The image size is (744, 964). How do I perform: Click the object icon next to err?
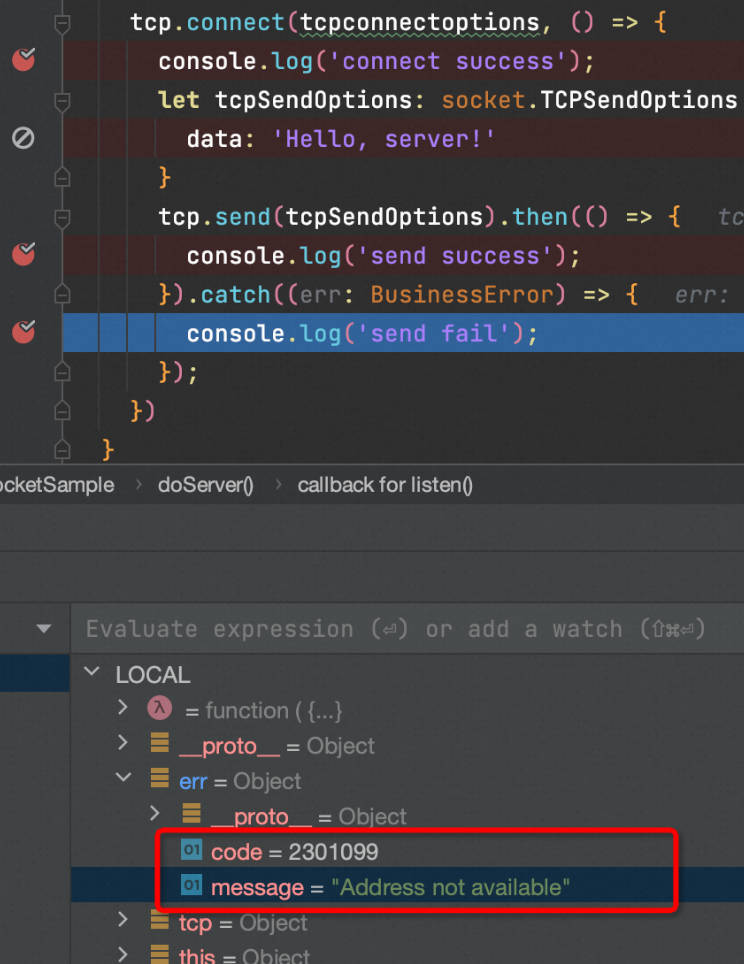(x=159, y=779)
